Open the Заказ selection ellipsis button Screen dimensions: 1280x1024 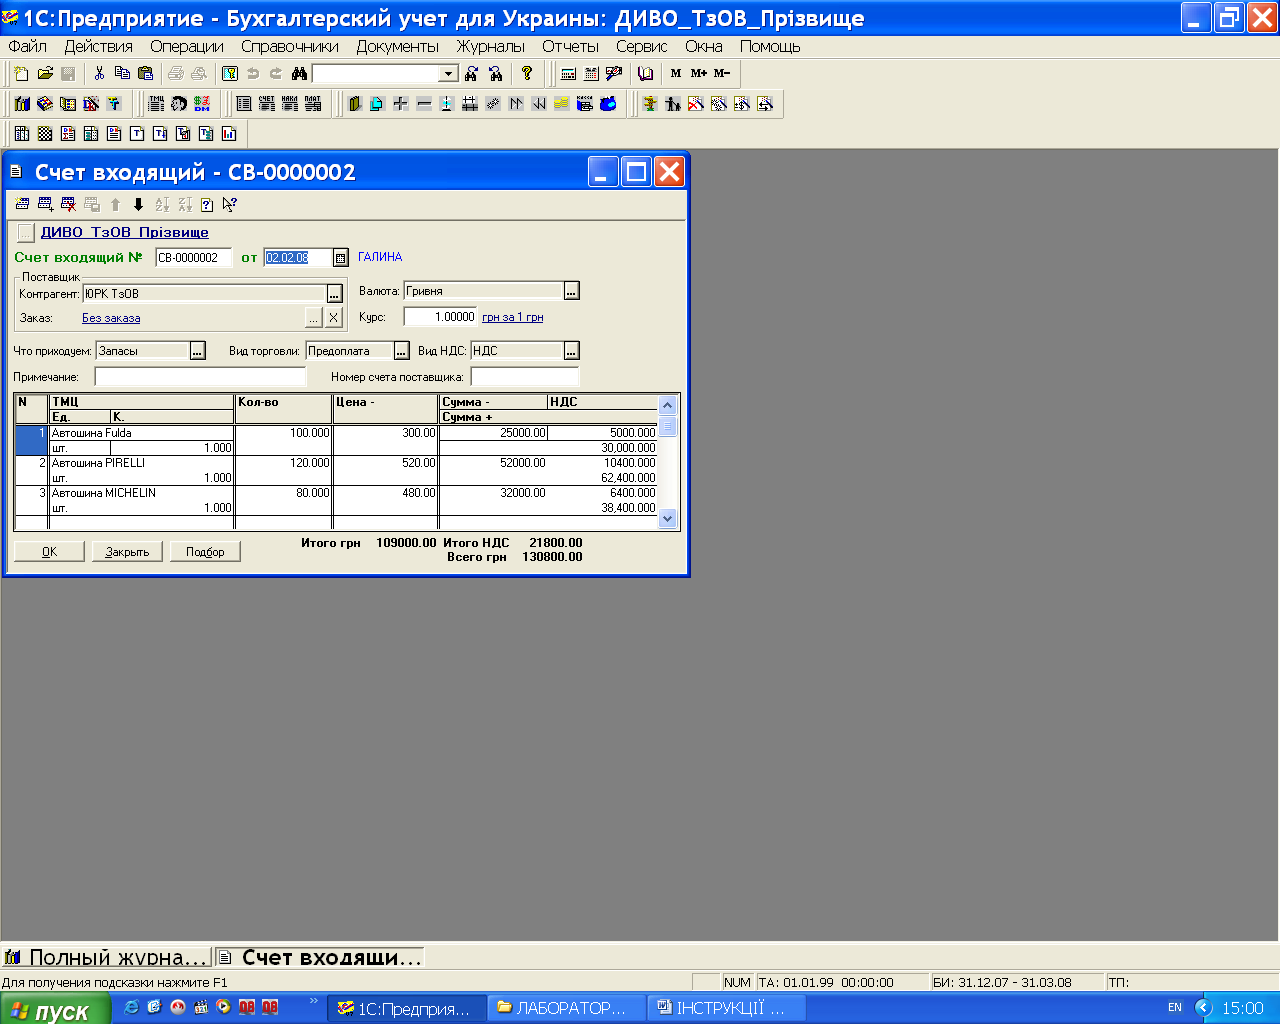(x=314, y=317)
